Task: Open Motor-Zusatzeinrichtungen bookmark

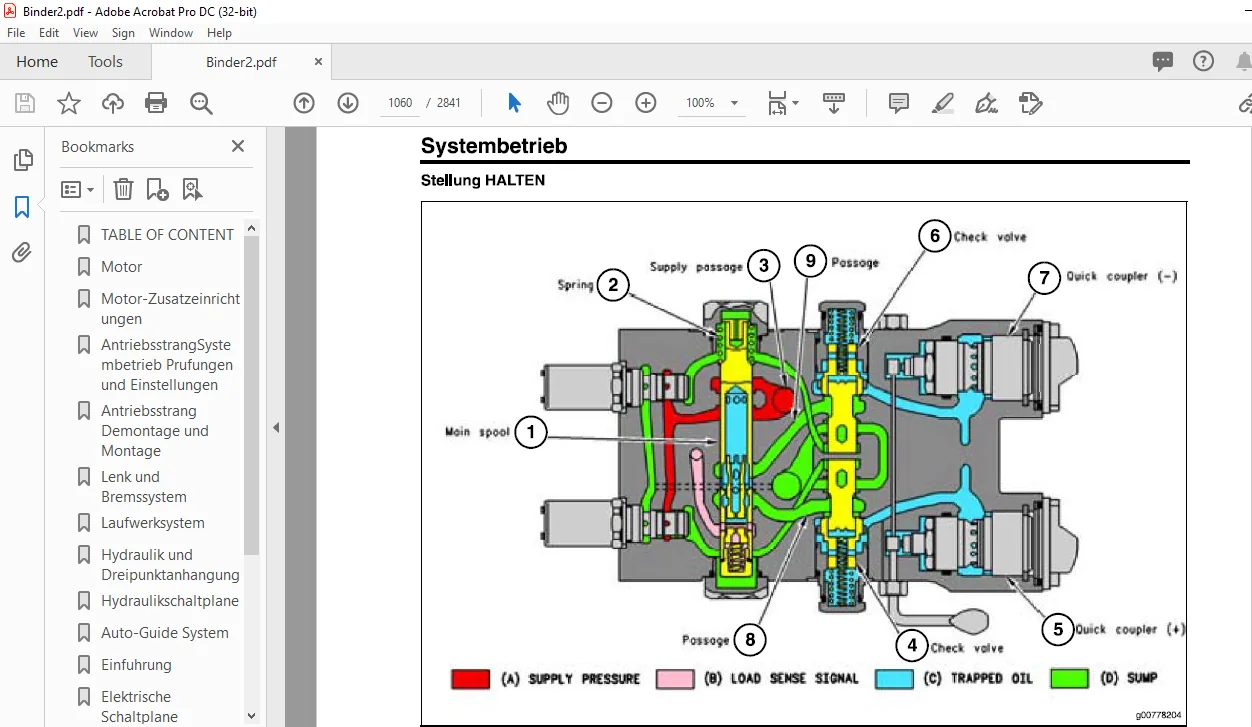Action: tap(170, 308)
